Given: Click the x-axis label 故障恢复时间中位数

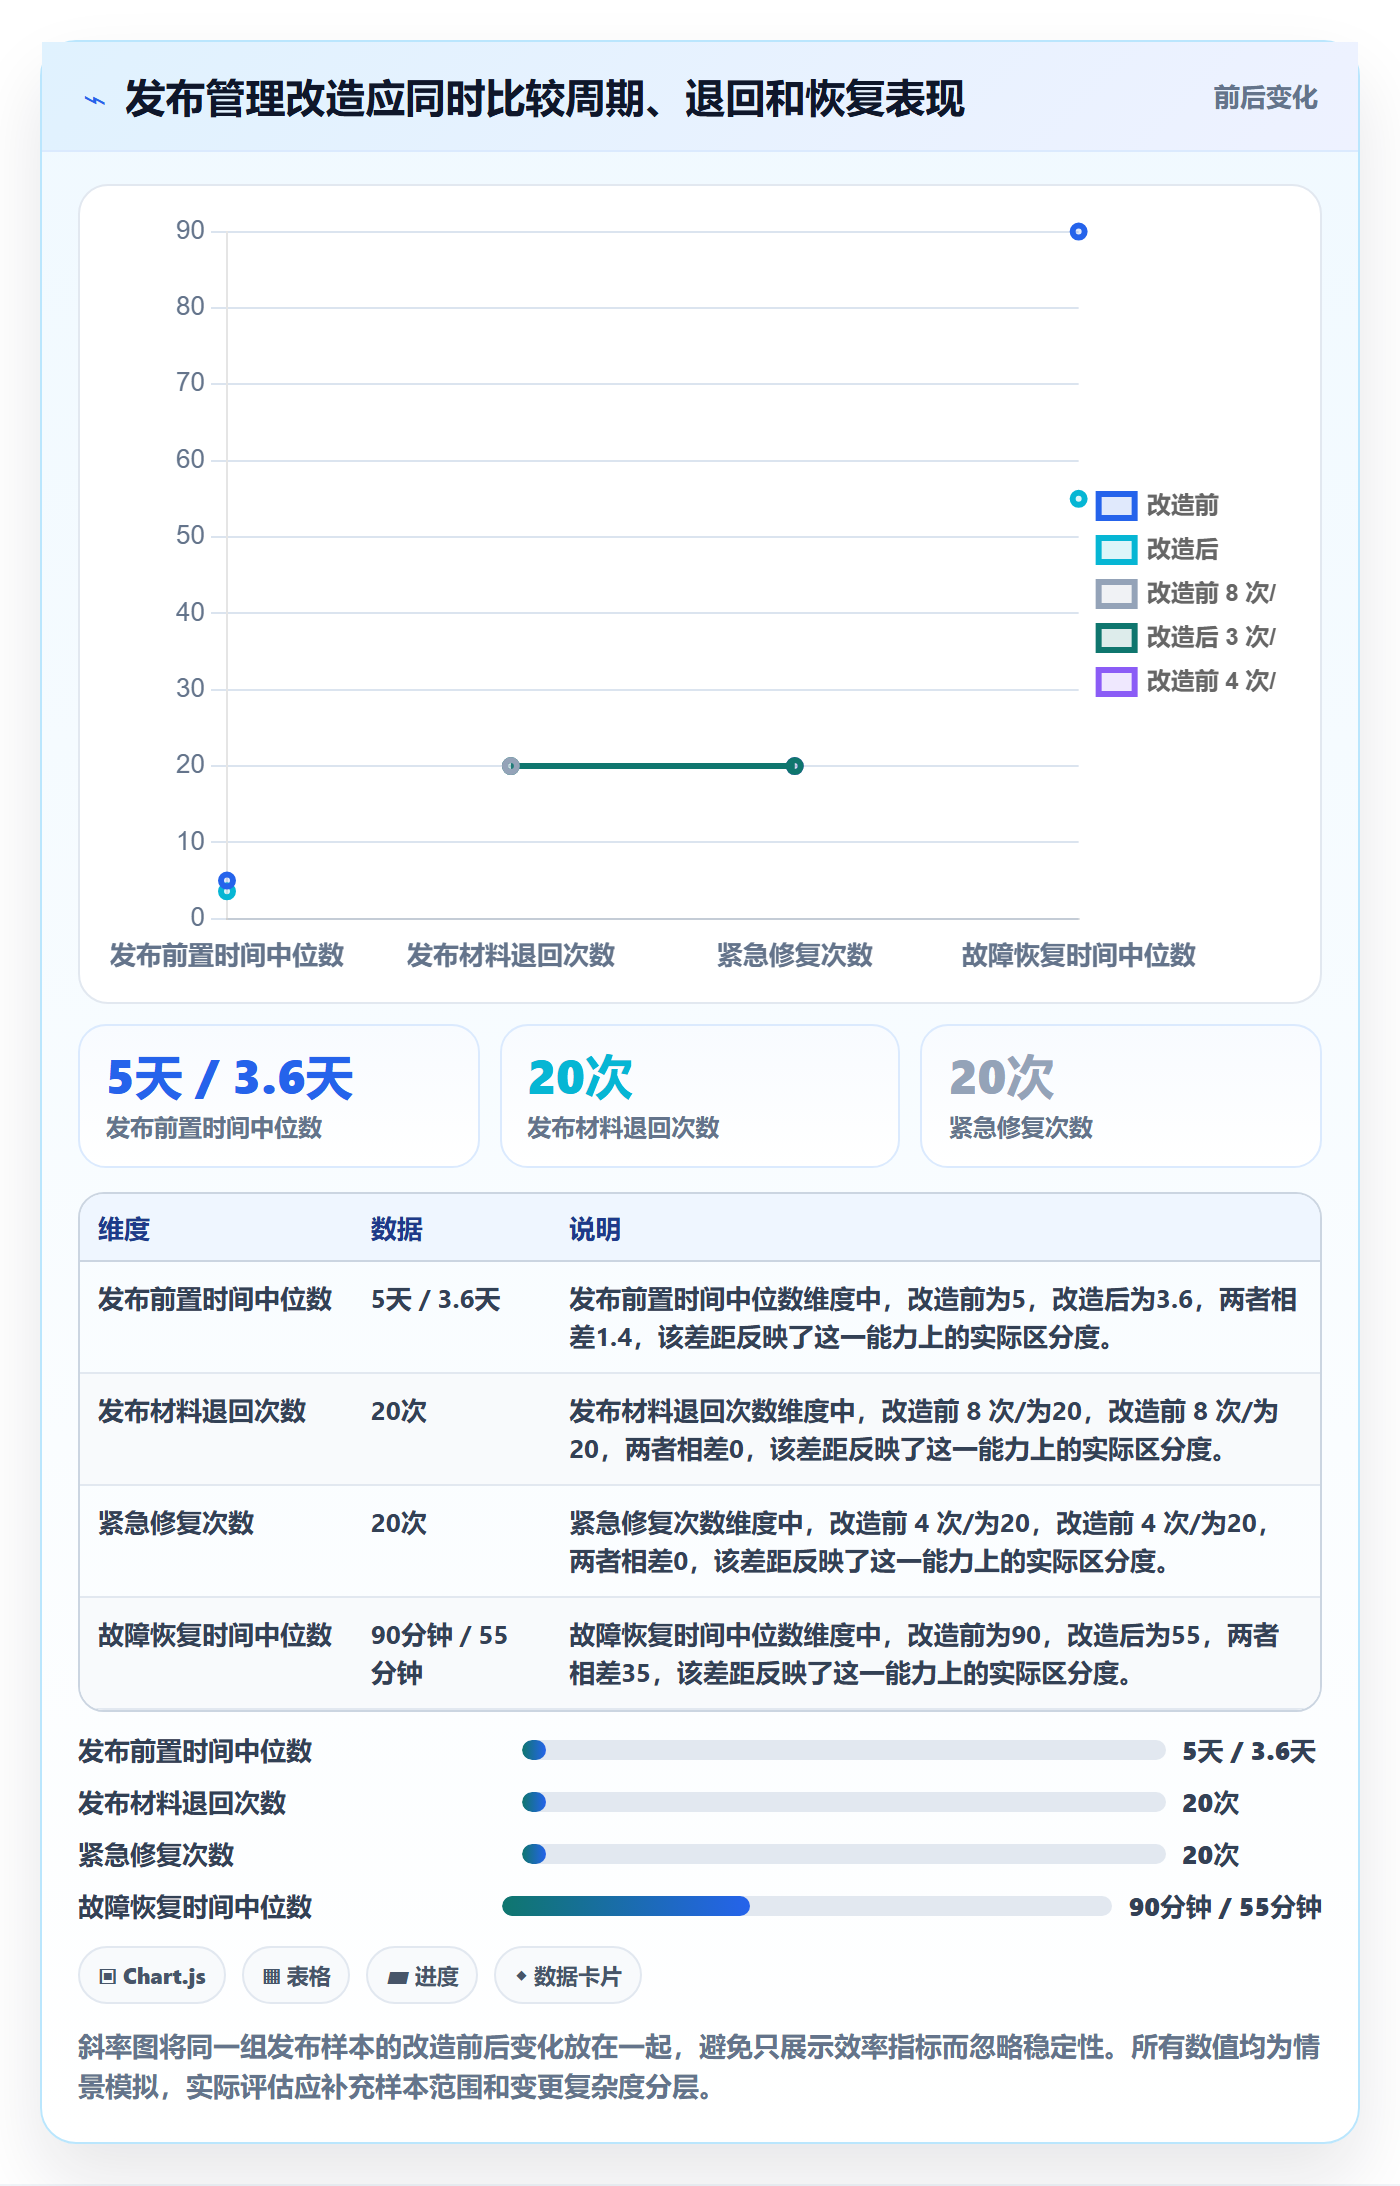Looking at the screenshot, I should pos(1078,956).
